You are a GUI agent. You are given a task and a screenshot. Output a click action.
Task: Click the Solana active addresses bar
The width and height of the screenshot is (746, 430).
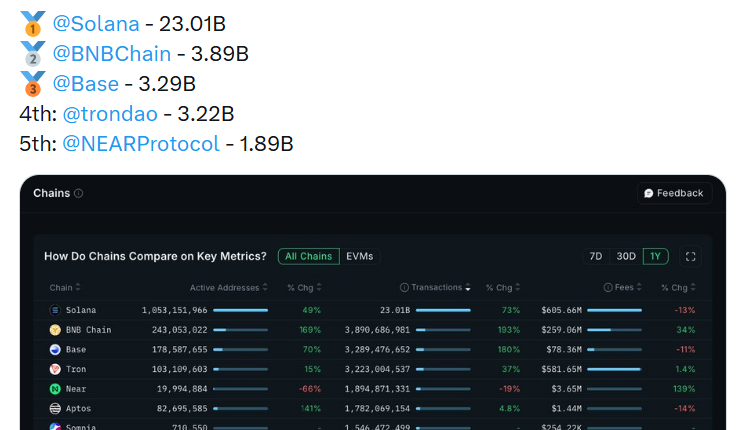tap(240, 311)
